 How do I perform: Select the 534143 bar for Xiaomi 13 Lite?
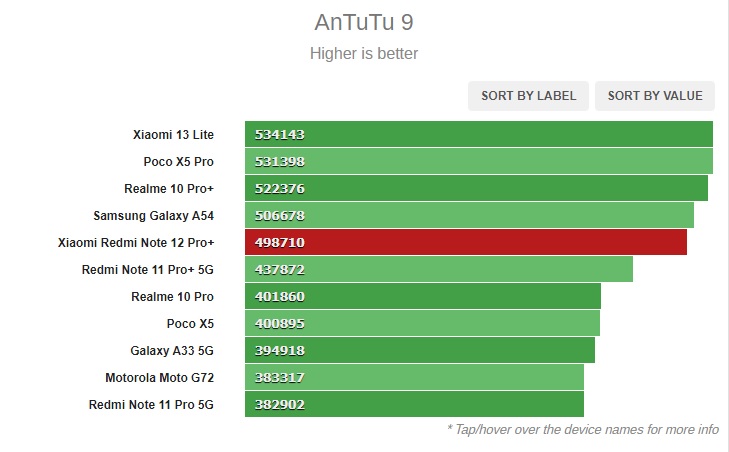coord(479,134)
